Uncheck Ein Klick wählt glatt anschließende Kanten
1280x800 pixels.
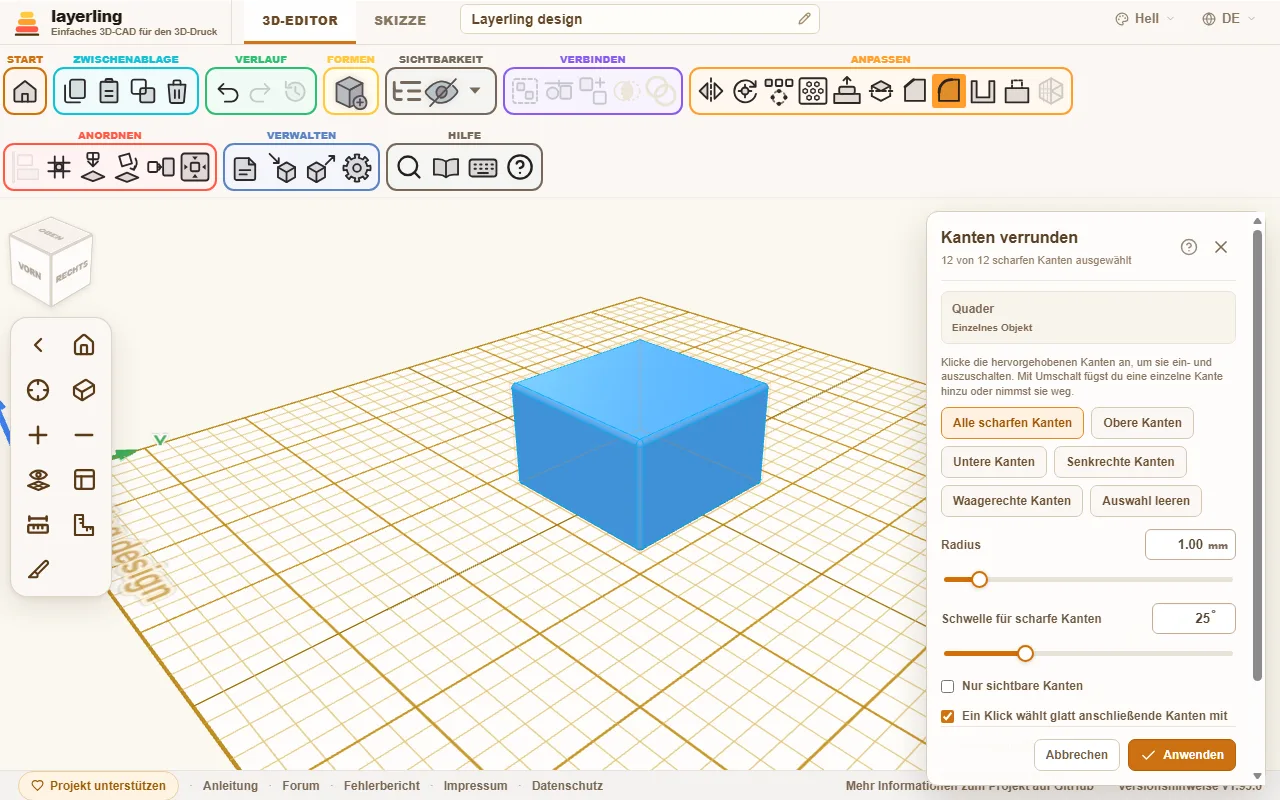pyautogui.click(x=948, y=716)
